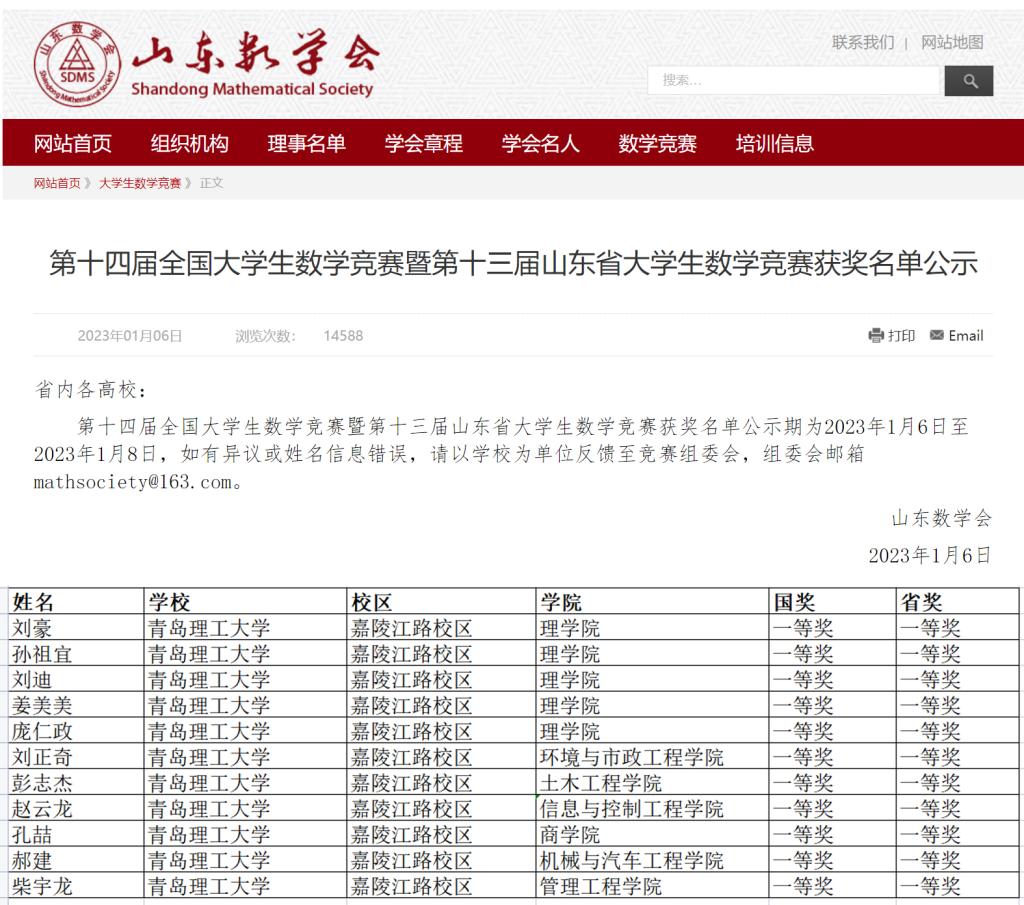The image size is (1024, 905).
Task: Click the 联系我们 link
Action: (863, 42)
